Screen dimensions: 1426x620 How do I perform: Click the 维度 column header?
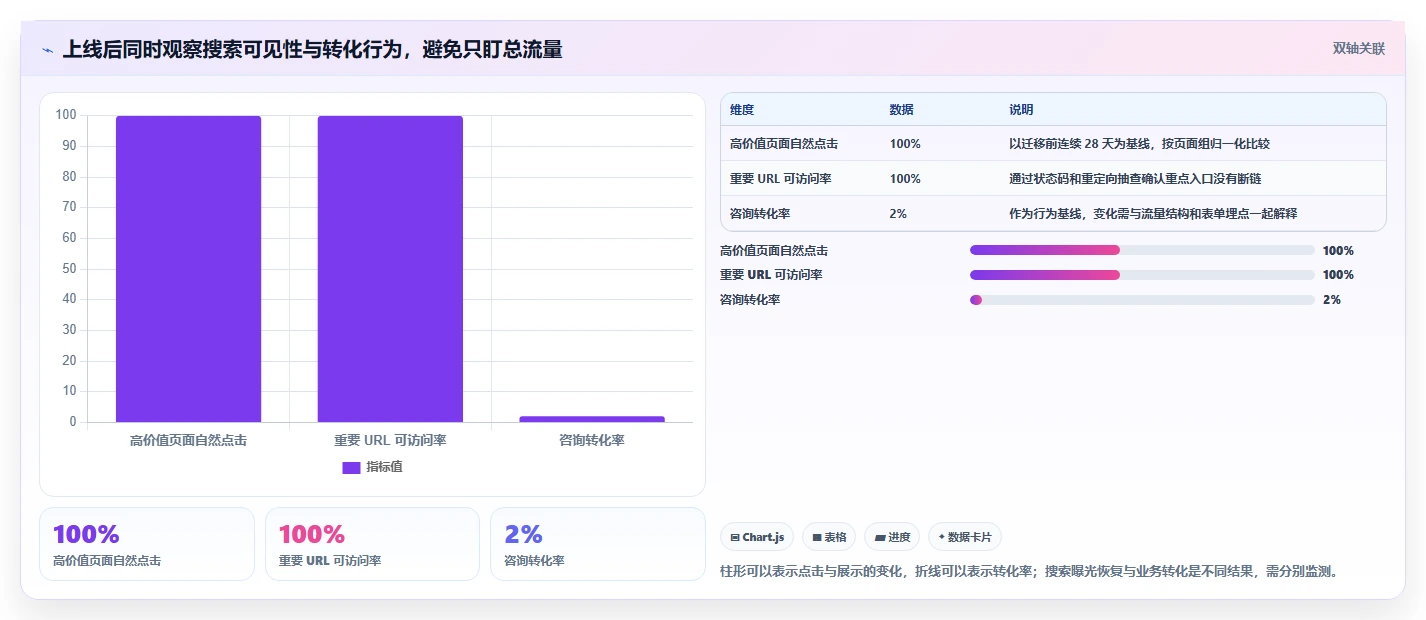point(742,110)
